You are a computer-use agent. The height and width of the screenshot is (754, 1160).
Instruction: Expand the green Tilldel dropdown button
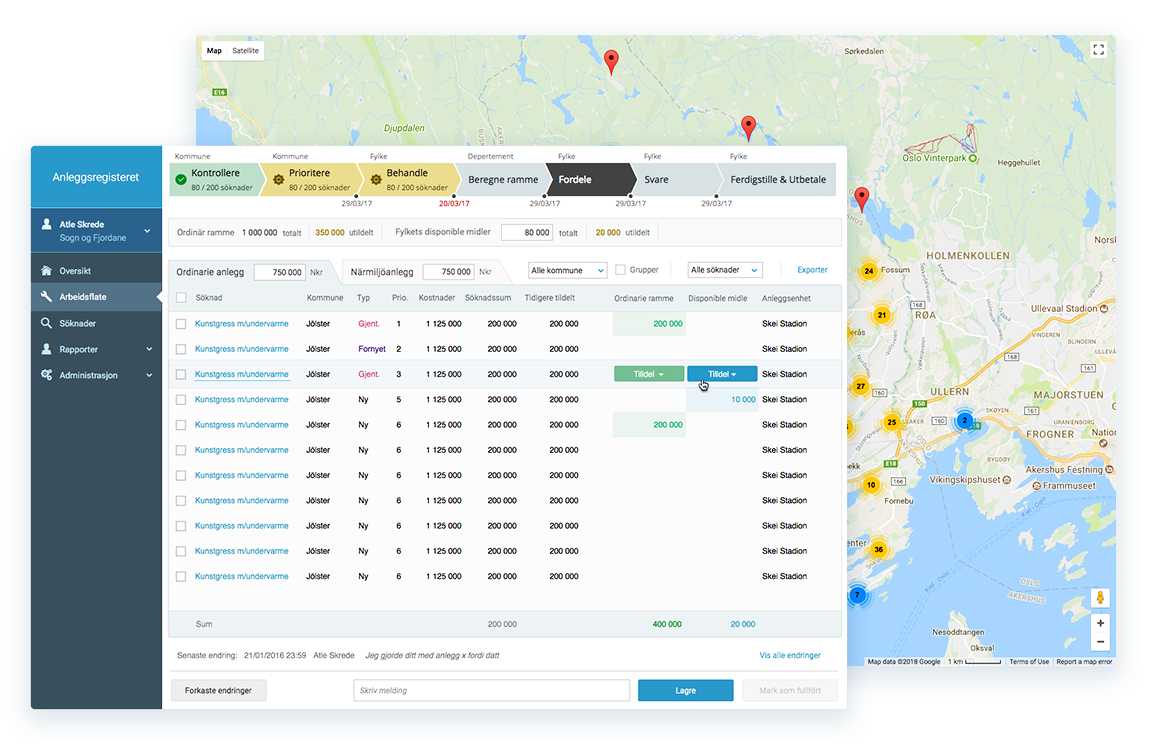tap(649, 374)
